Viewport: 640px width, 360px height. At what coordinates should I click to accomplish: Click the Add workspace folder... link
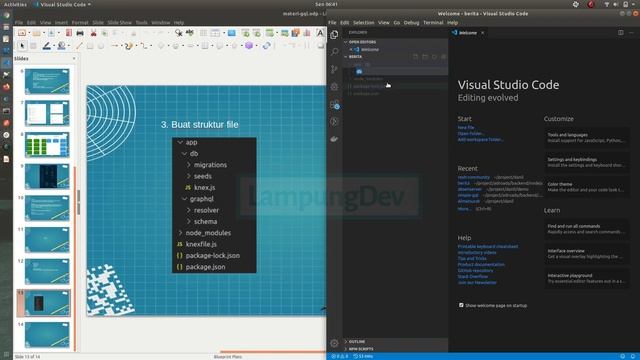(x=480, y=140)
